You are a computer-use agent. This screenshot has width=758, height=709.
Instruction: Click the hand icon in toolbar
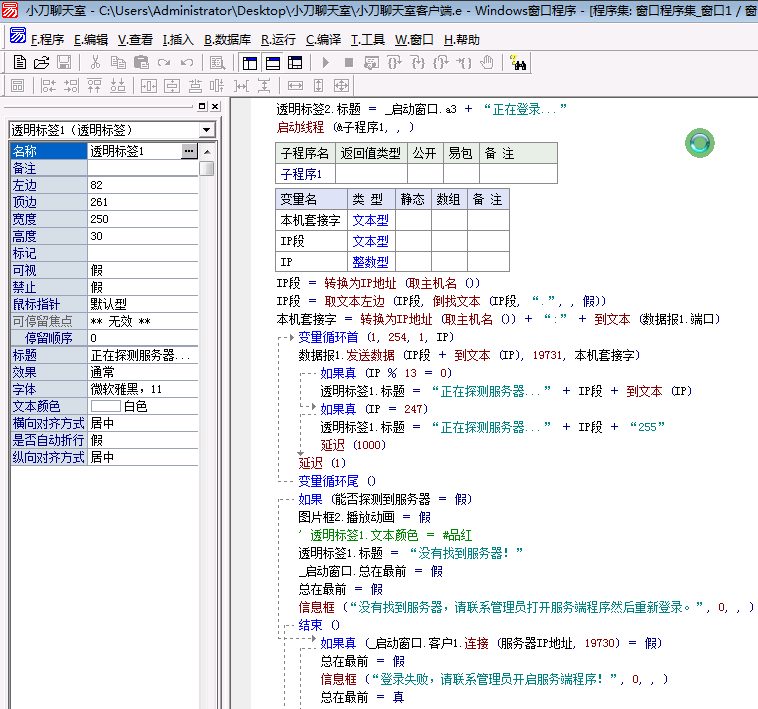(x=487, y=63)
